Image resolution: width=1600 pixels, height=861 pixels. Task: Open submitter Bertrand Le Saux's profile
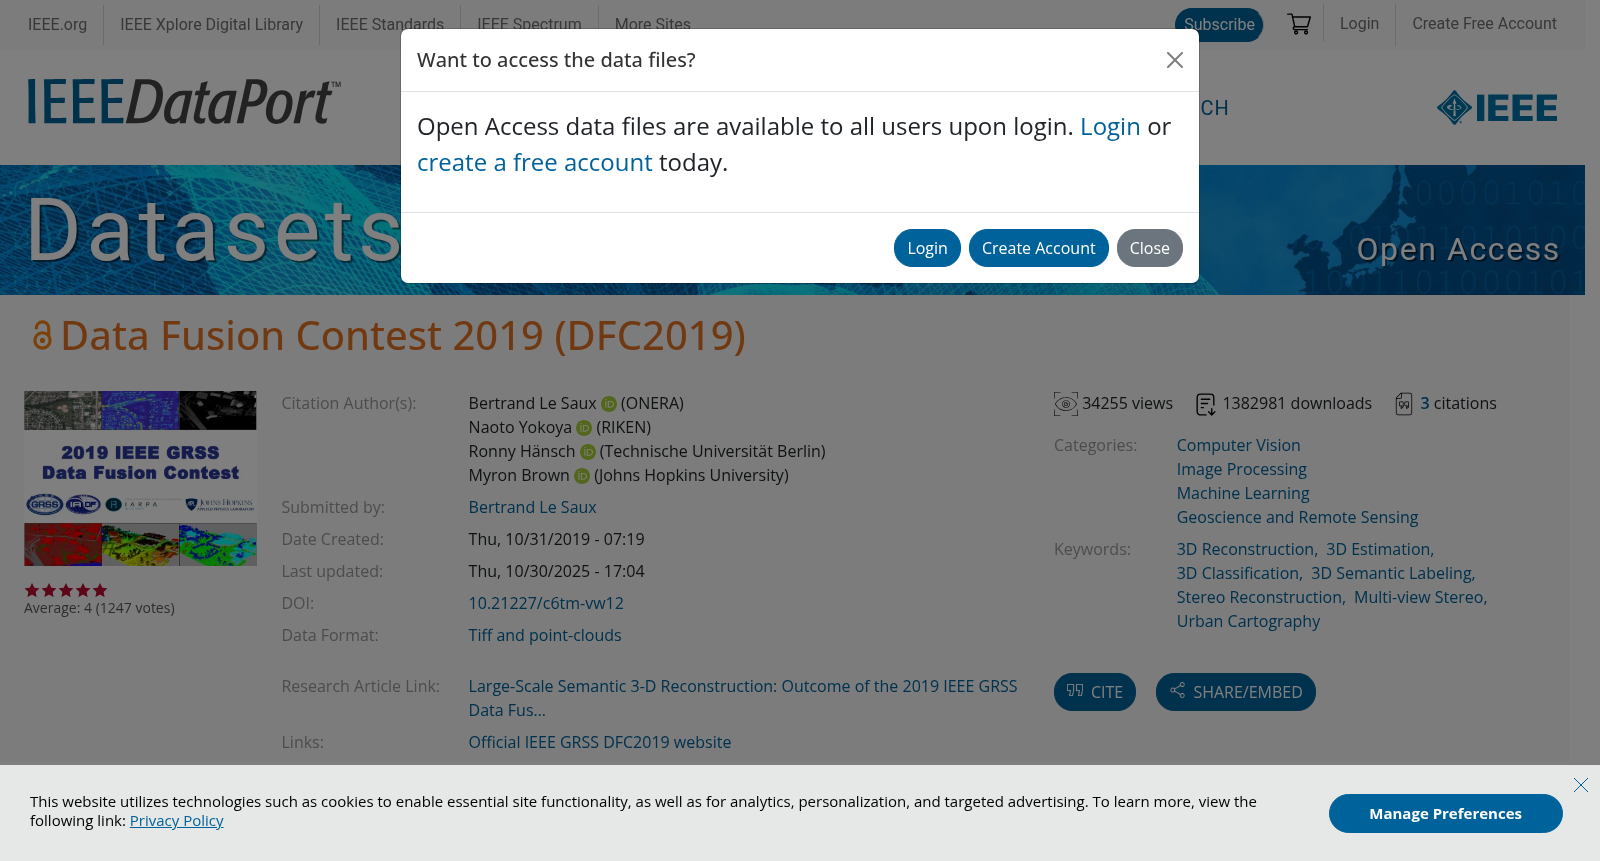tap(532, 508)
